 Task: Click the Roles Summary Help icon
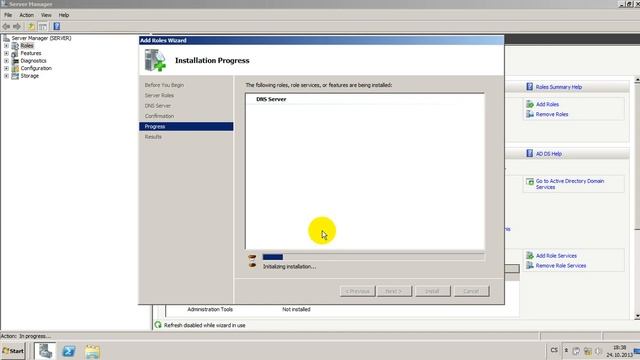pos(529,87)
